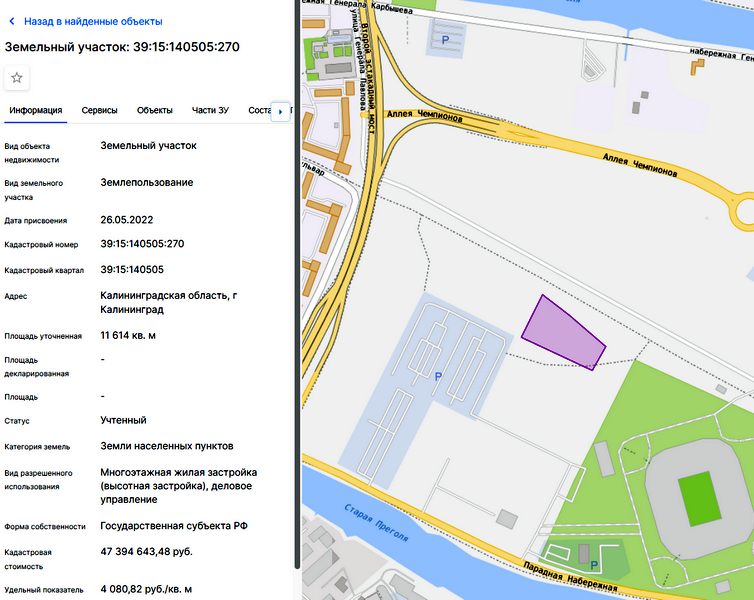Click the green stadium football field
This screenshot has width=754, height=600.
[x=699, y=498]
